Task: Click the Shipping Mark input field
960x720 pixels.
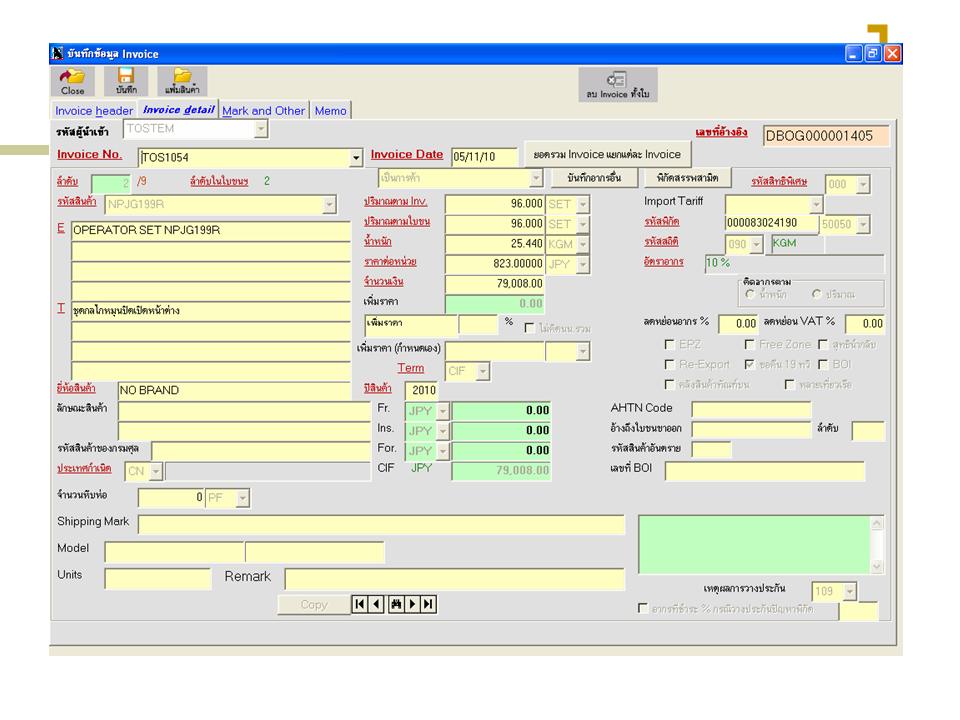Action: [x=380, y=525]
